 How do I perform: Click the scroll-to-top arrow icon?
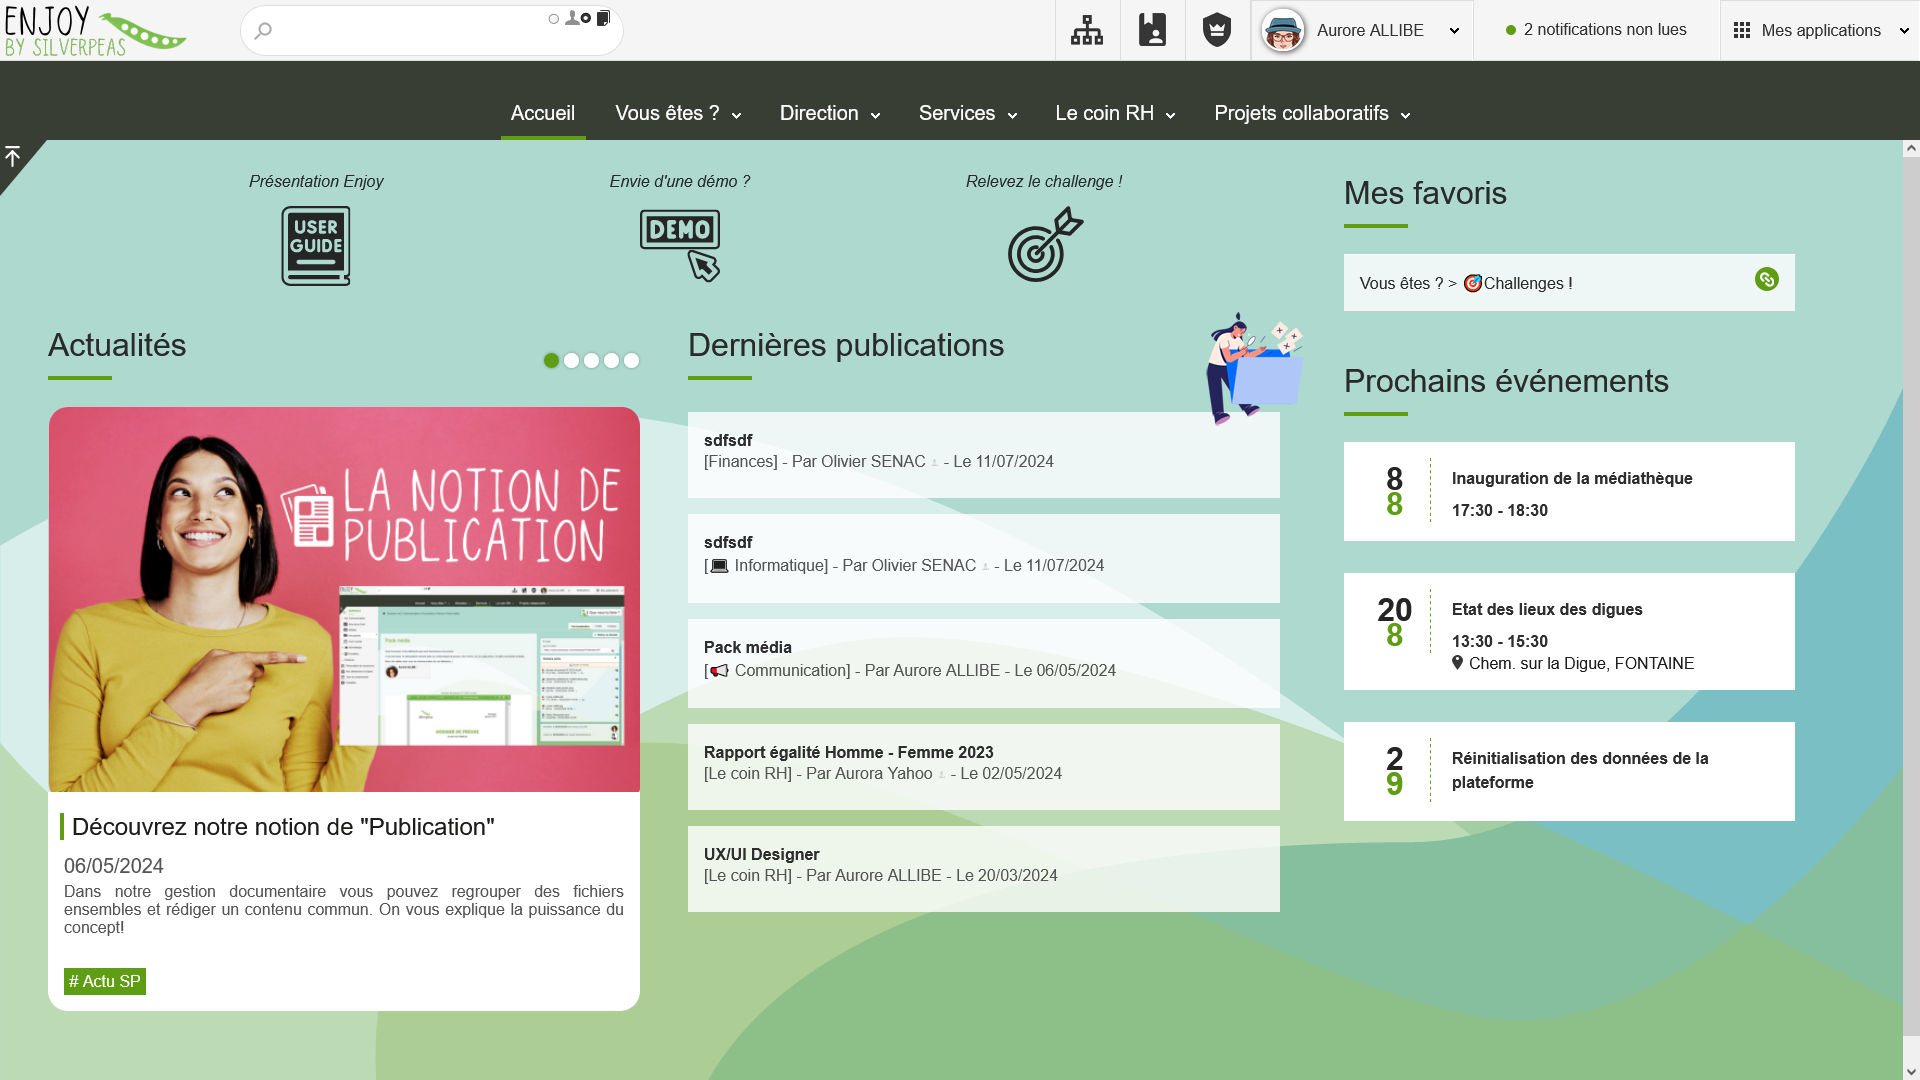[13, 157]
